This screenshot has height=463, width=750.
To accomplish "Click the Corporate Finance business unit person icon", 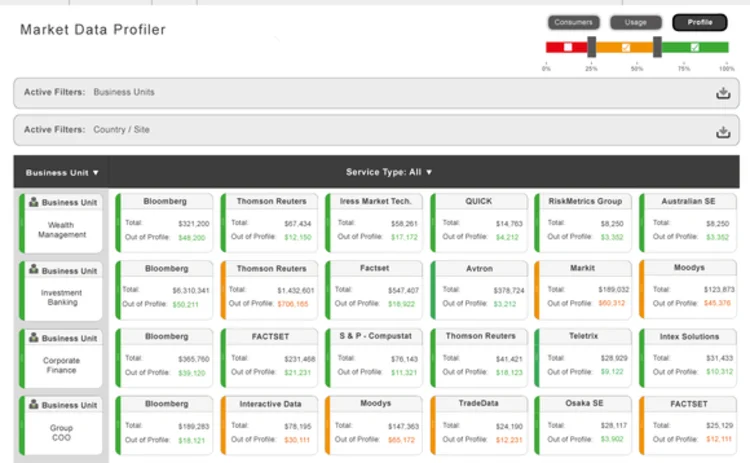I will (x=33, y=337).
